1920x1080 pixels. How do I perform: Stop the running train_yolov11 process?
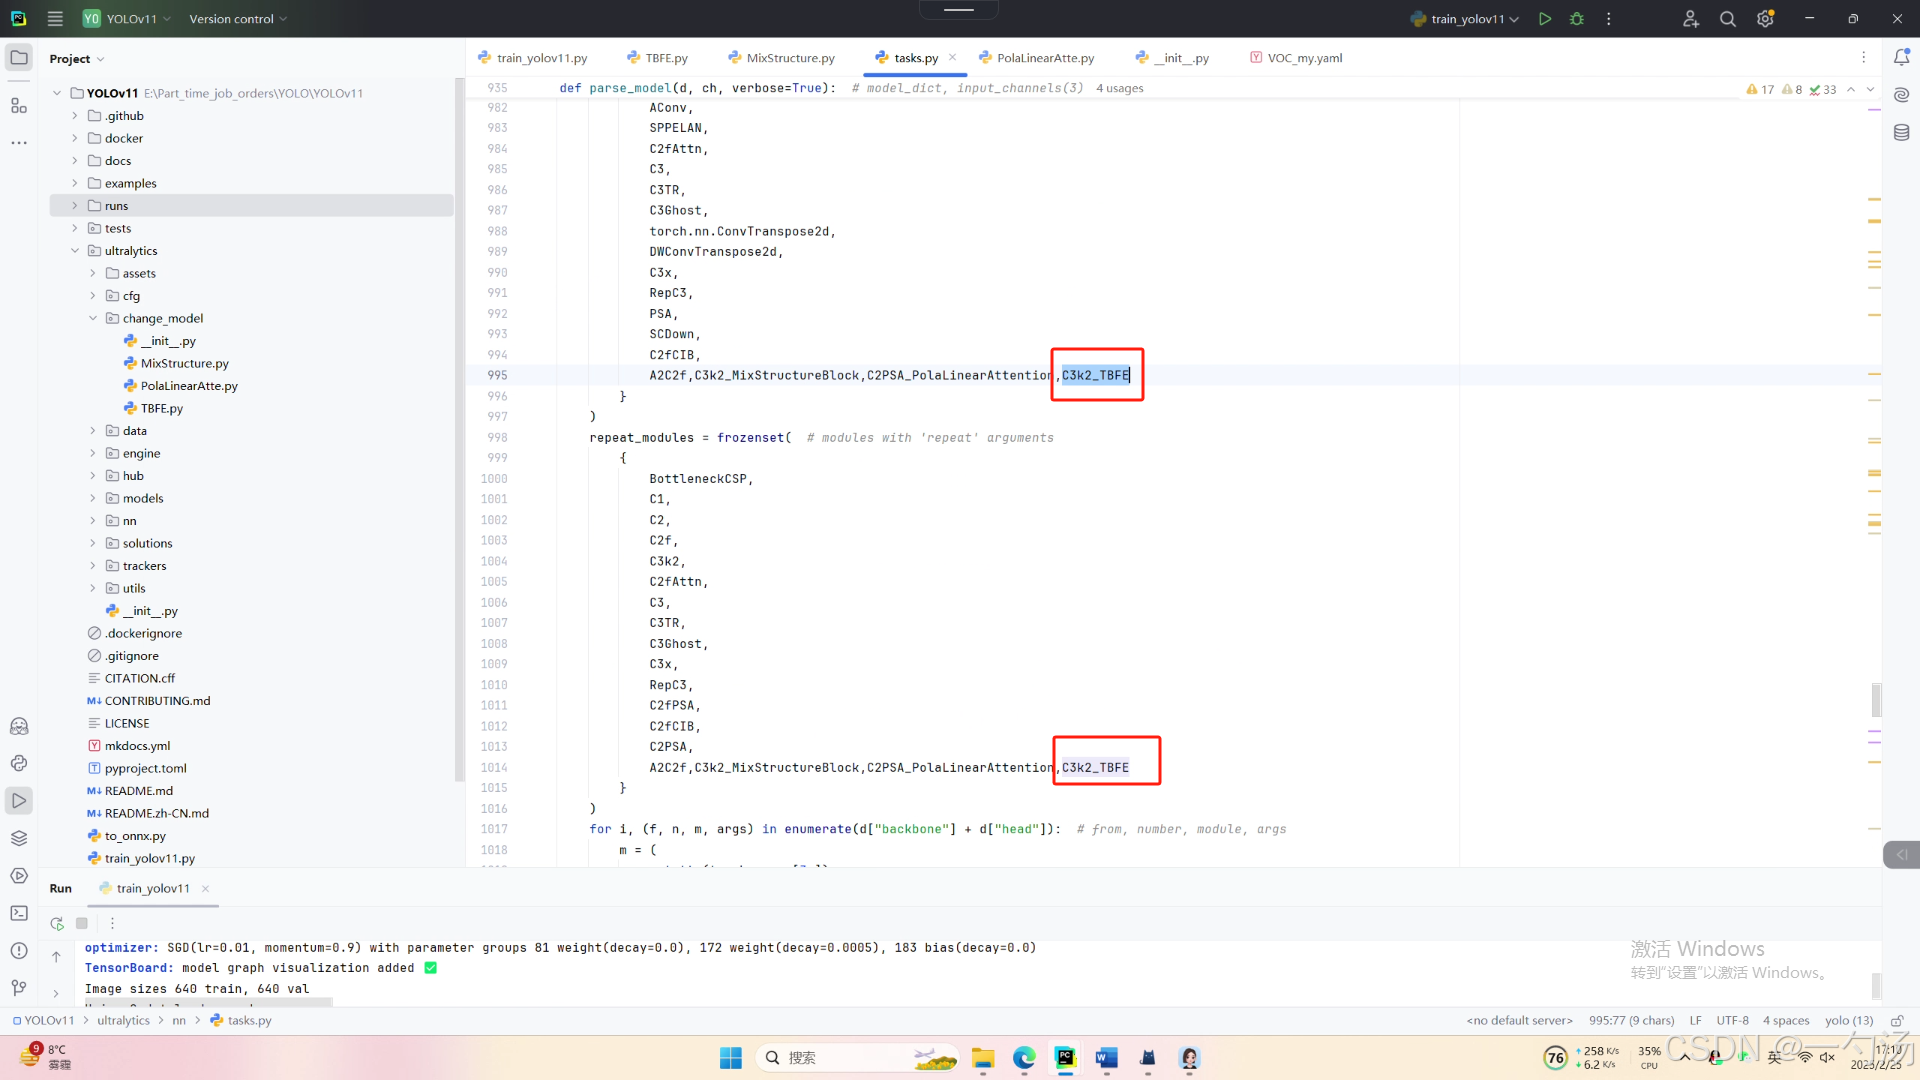pyautogui.click(x=82, y=923)
